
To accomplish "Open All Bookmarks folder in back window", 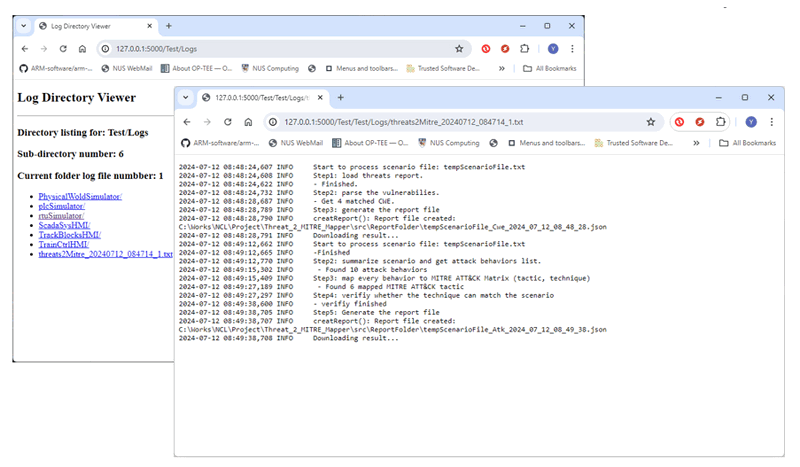I will coord(549,68).
